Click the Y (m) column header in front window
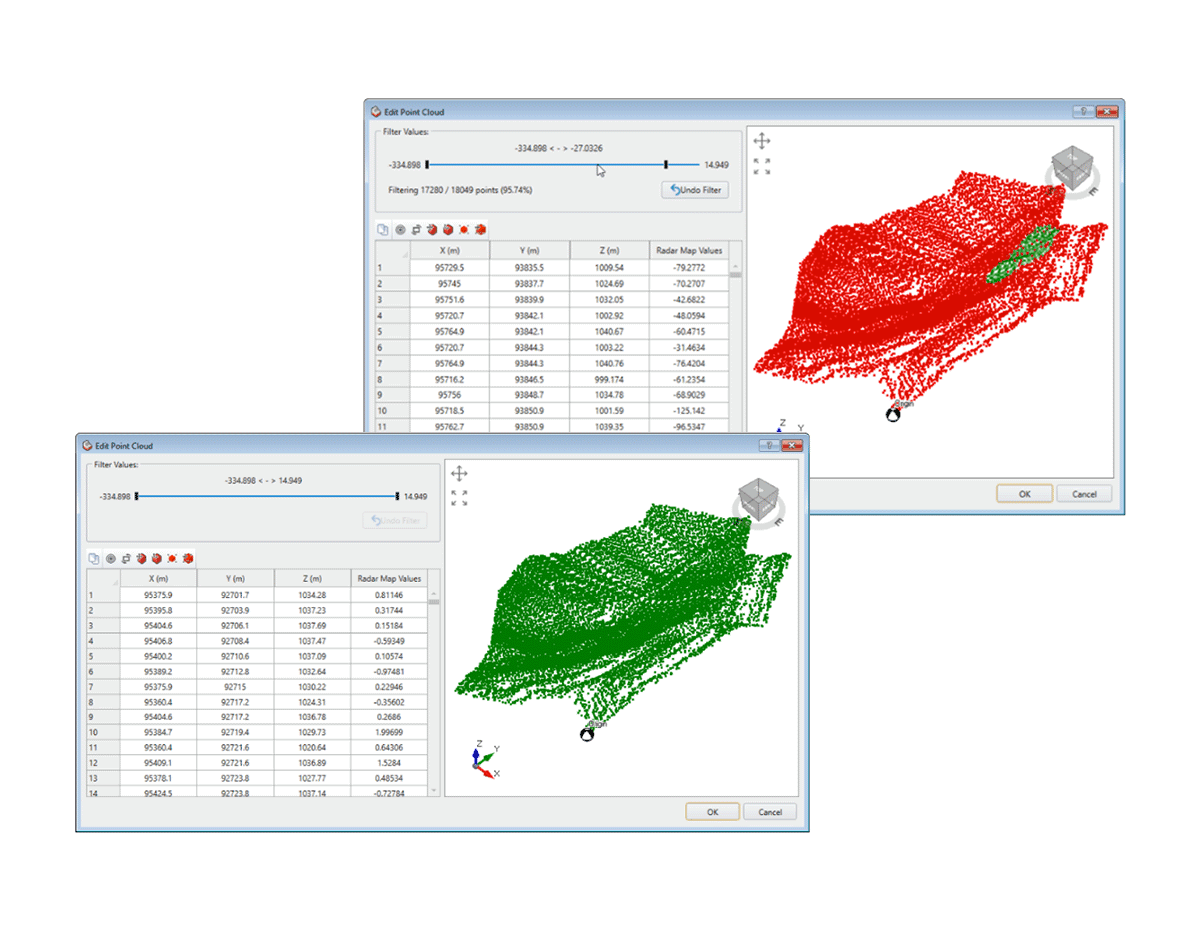The height and width of the screenshot is (938, 1200). tap(235, 578)
